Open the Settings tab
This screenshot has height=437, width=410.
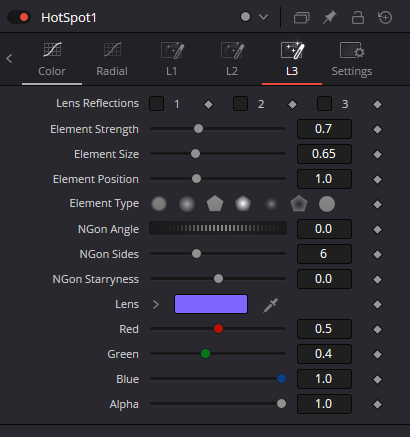click(352, 59)
